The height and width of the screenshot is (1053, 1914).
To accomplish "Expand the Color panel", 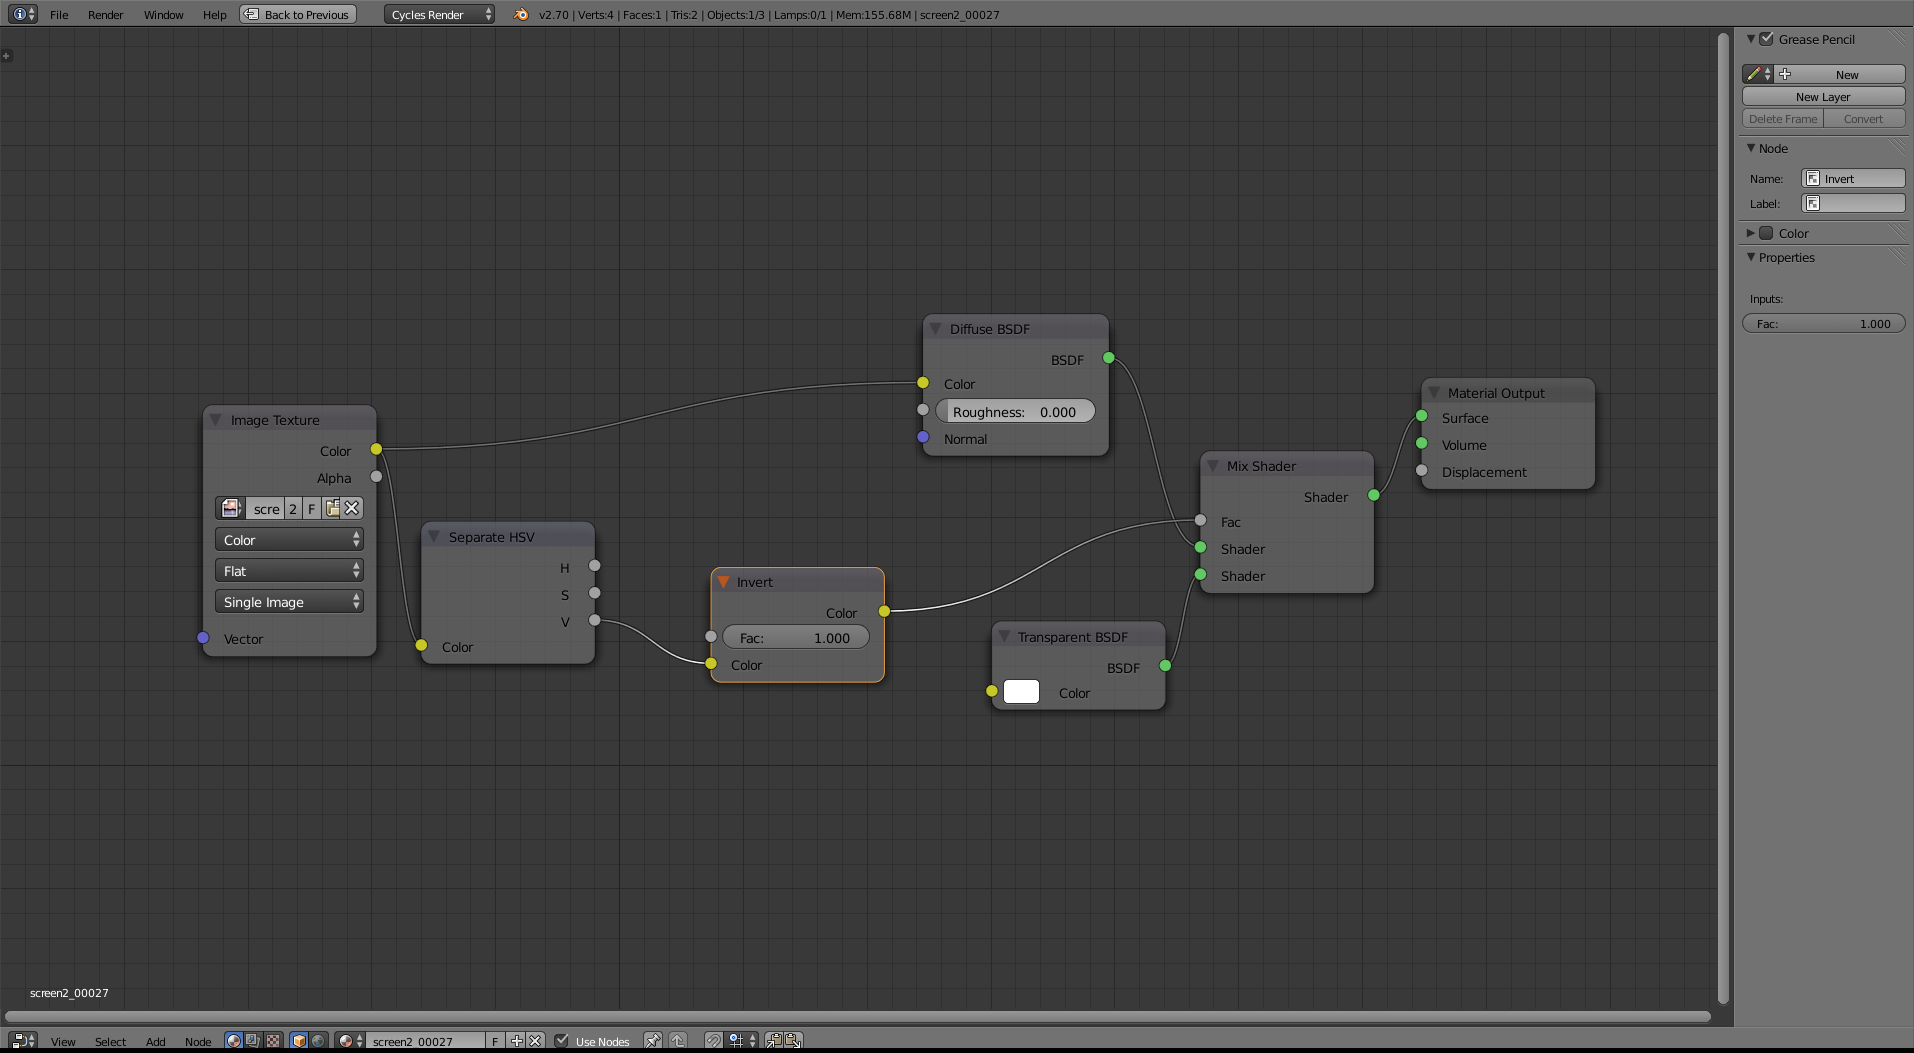I will 1751,233.
